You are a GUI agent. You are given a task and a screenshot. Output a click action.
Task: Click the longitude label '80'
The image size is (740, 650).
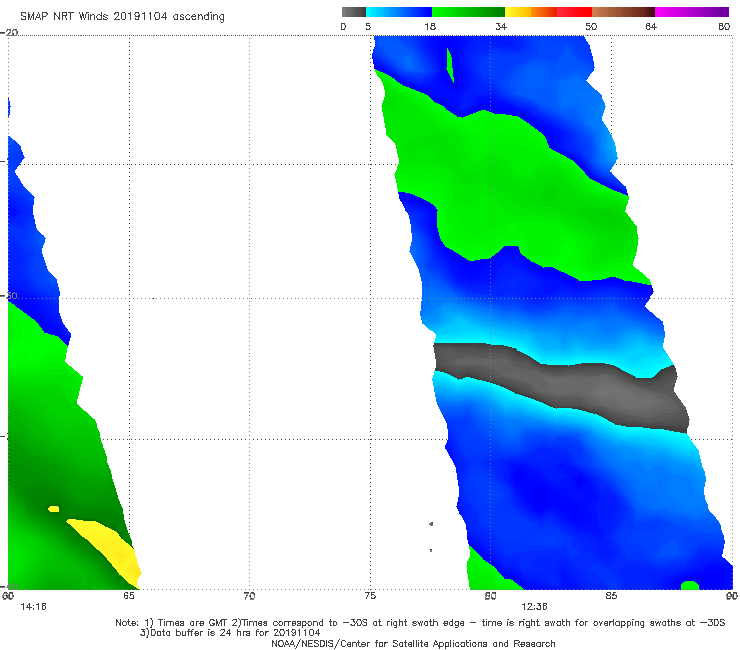pyautogui.click(x=490, y=596)
